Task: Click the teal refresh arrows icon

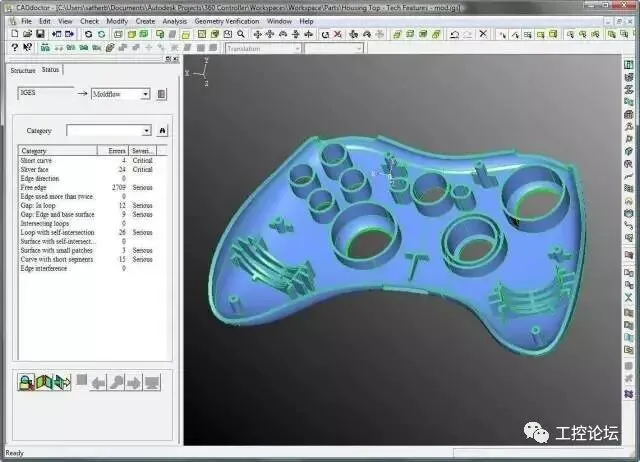Action: point(101,34)
